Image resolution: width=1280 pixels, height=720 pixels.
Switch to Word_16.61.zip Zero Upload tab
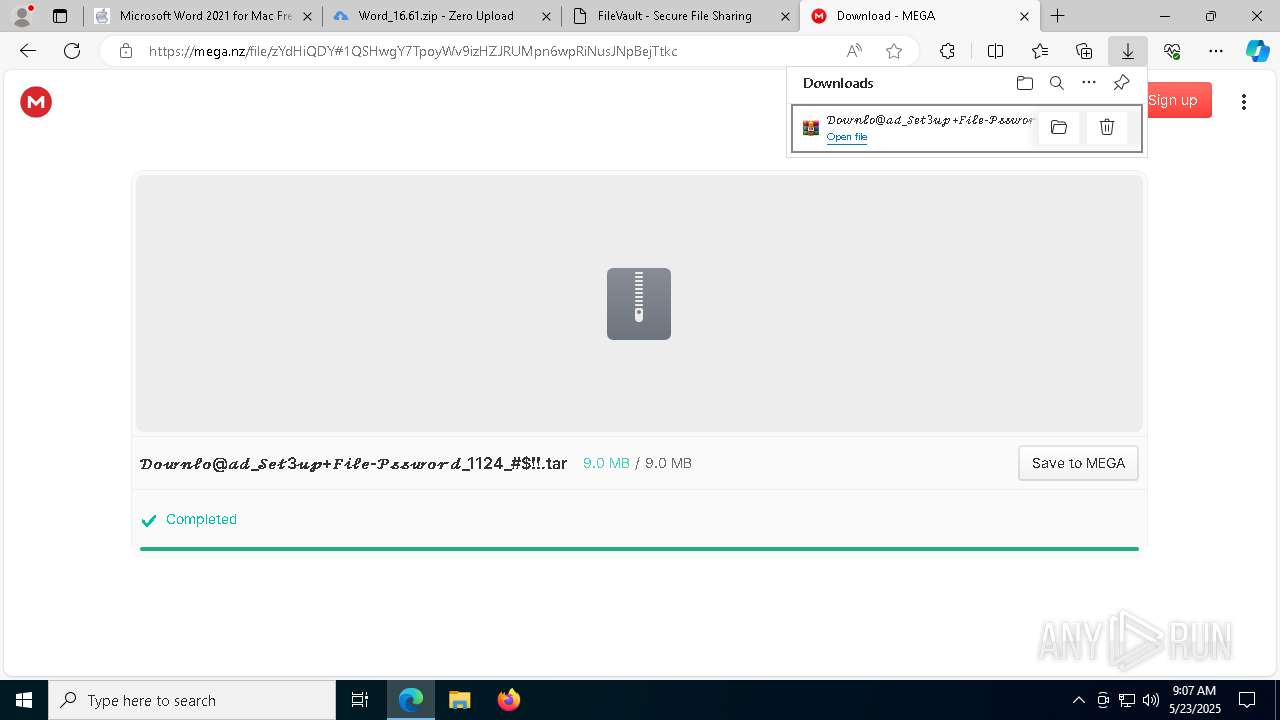tap(442, 16)
